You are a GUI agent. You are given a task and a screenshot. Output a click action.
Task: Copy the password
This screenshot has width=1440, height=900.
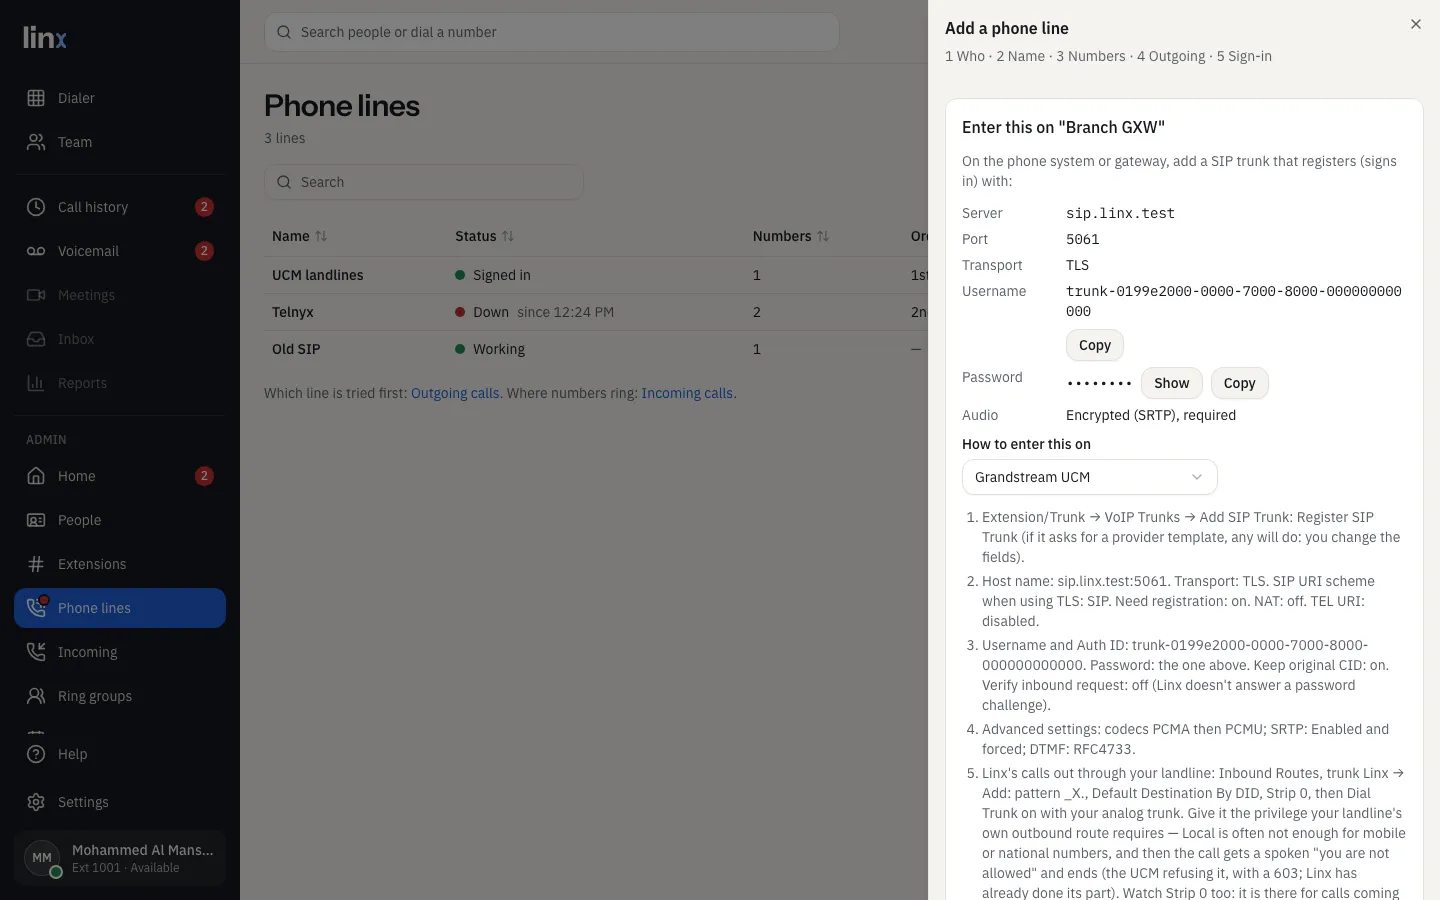point(1239,383)
